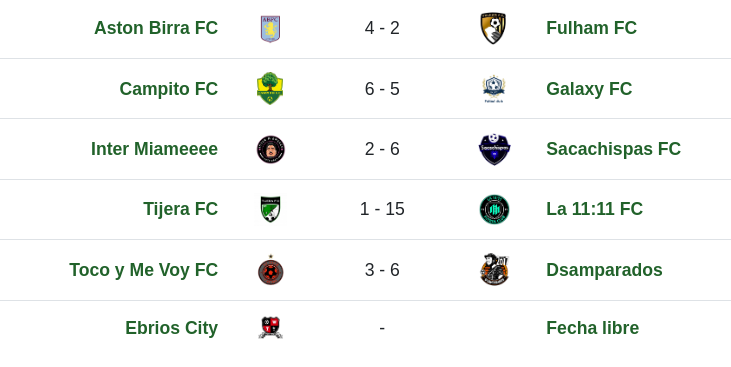Open the Dsamparados mascot logo
The width and height of the screenshot is (731, 367).
point(494,270)
